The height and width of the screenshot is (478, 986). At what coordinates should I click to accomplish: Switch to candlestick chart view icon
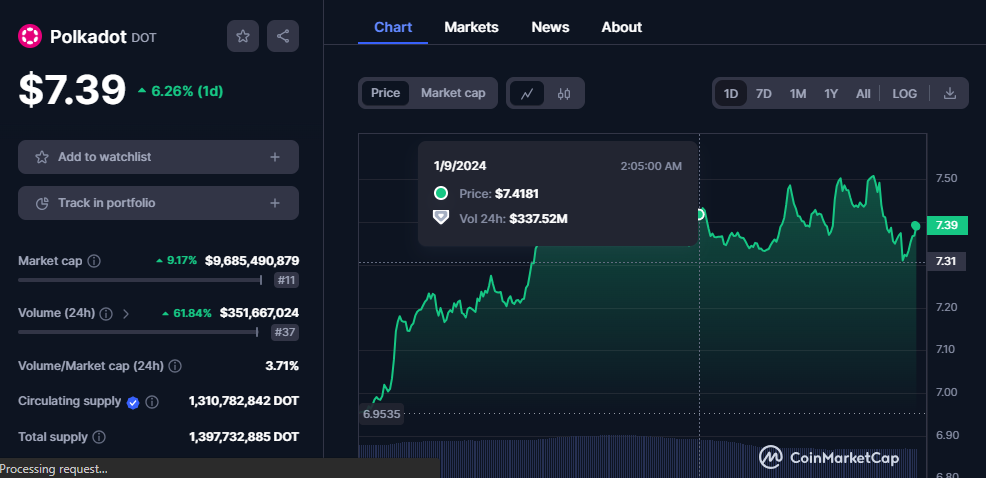coord(564,94)
